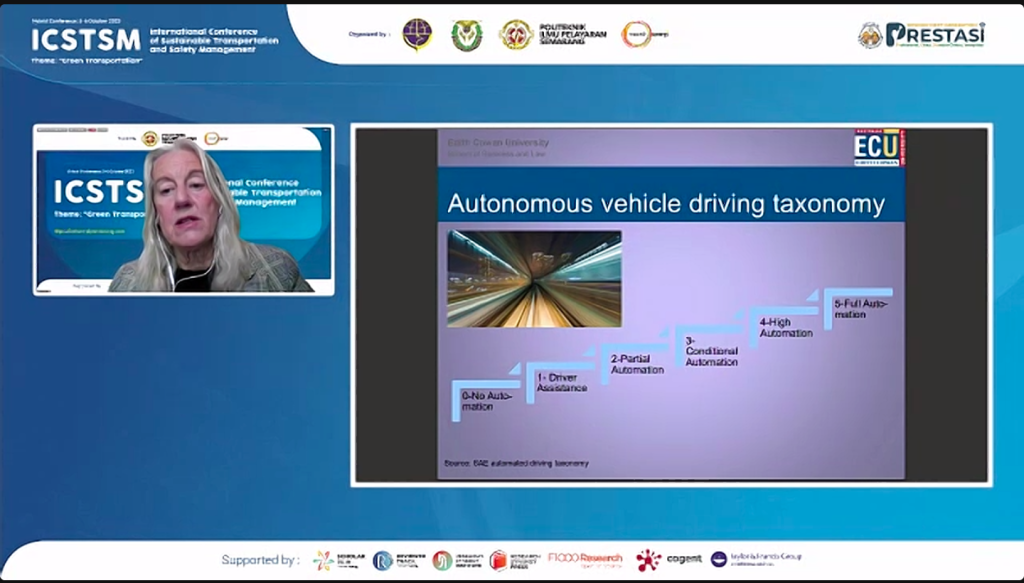This screenshot has height=583, width=1024.
Task: Click the ICSTSM conference title in header
Action: click(86, 39)
